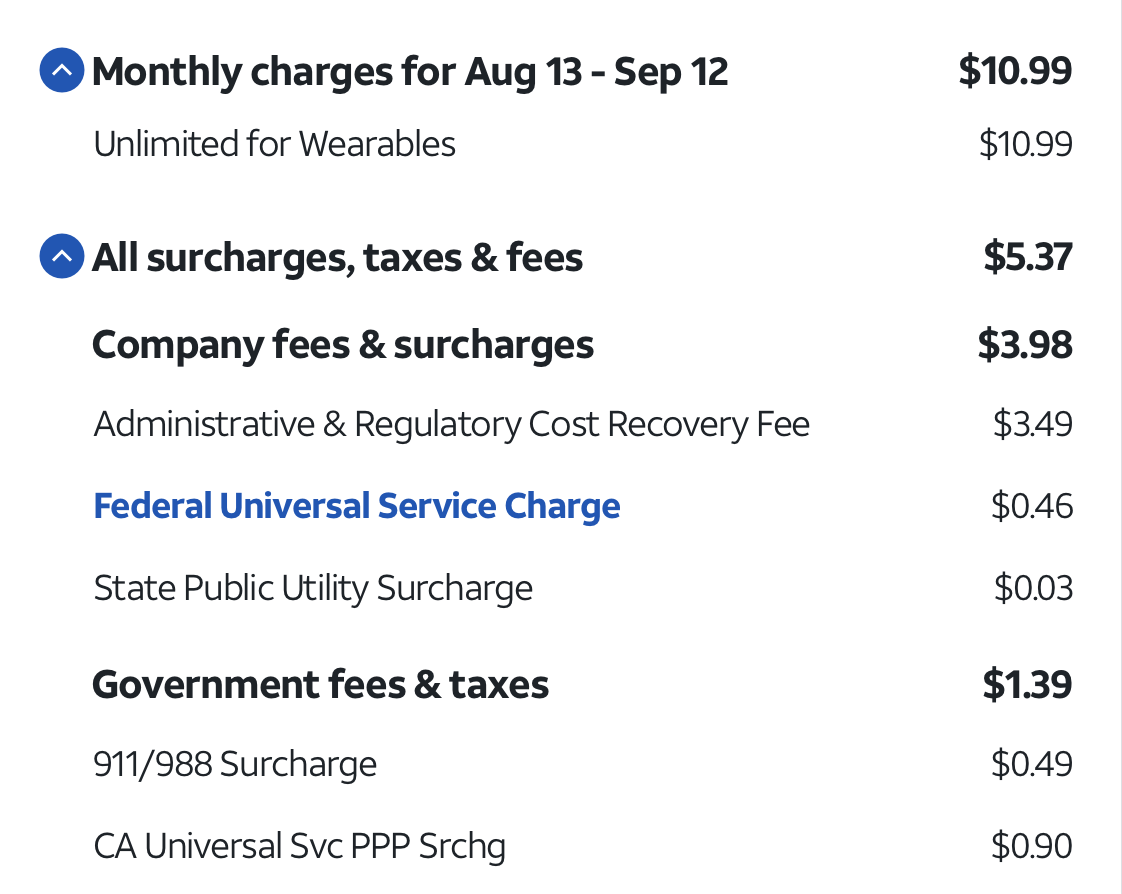Select the Administrative & Regulatory Cost Recovery Fee
This screenshot has width=1122, height=894.
[451, 425]
